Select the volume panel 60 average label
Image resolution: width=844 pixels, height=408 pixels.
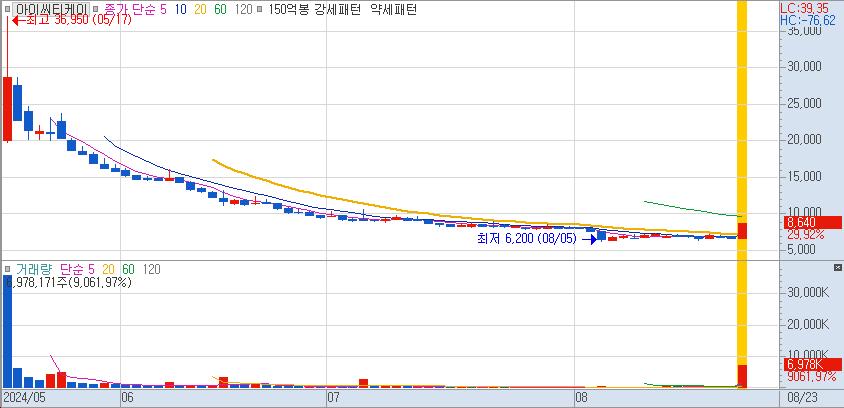[x=128, y=269]
